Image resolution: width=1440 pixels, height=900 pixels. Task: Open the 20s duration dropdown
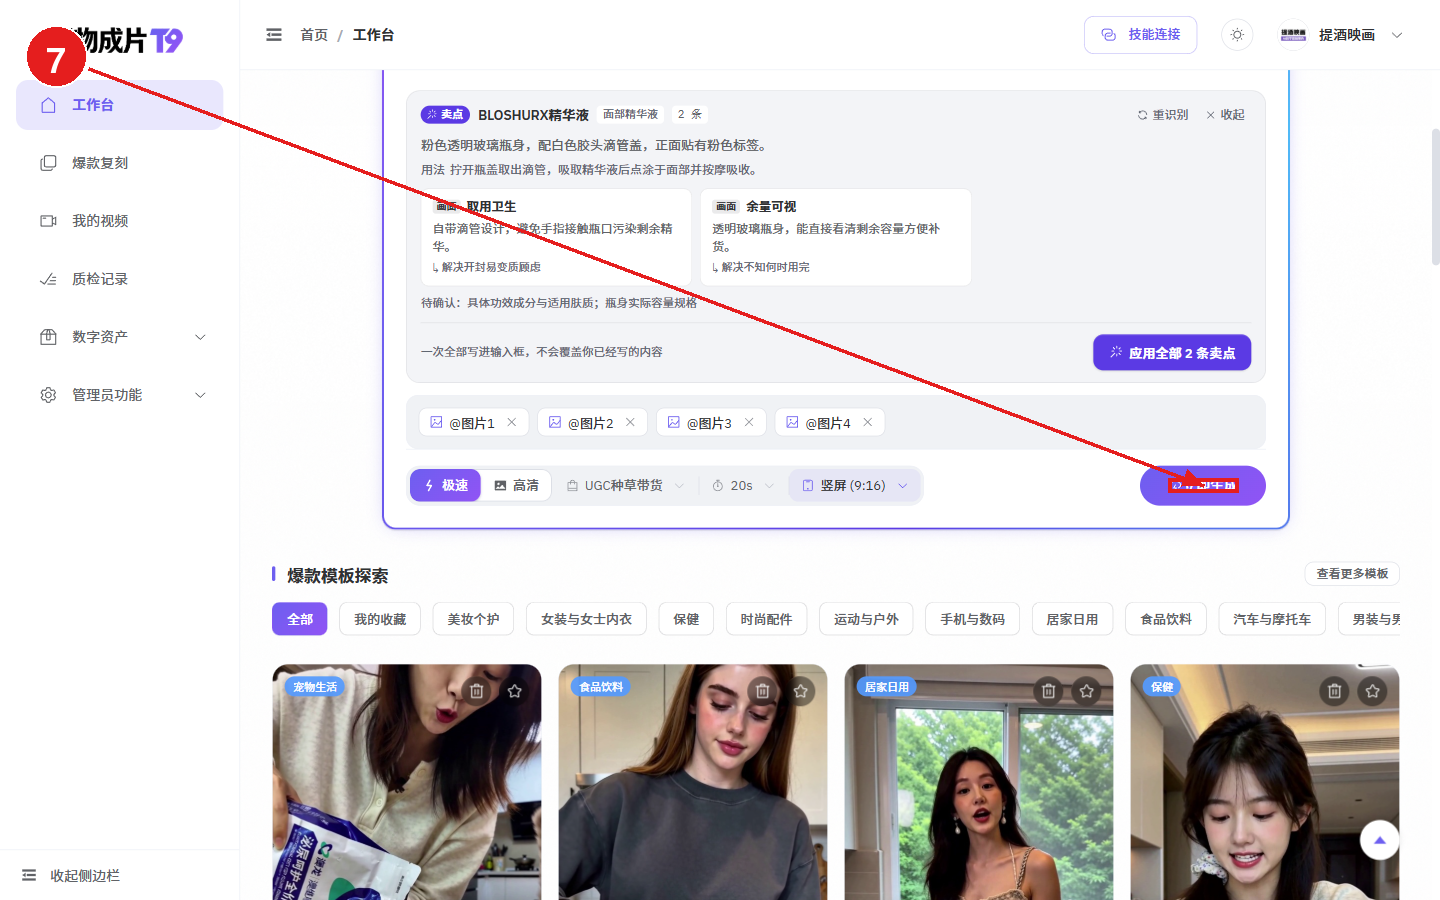pyautogui.click(x=743, y=485)
